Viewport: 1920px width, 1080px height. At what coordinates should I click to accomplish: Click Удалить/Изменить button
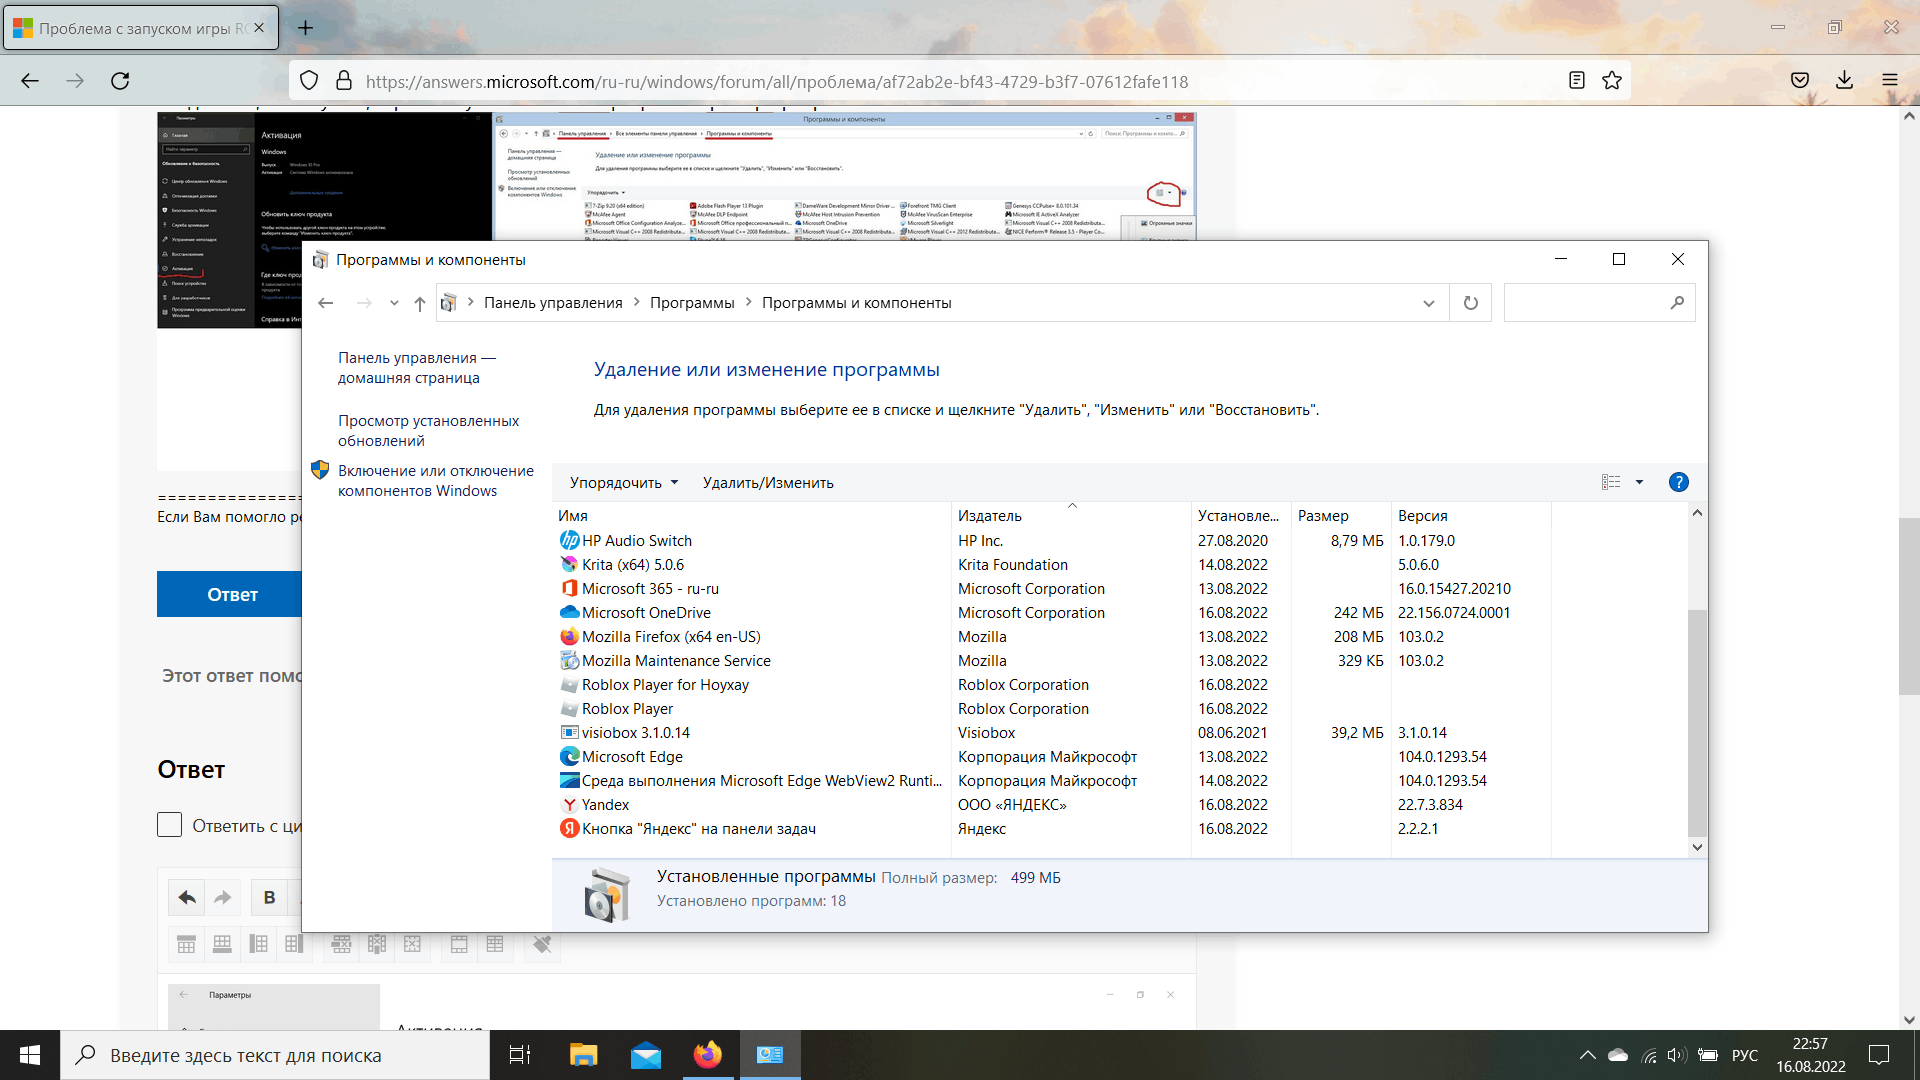[x=768, y=482]
